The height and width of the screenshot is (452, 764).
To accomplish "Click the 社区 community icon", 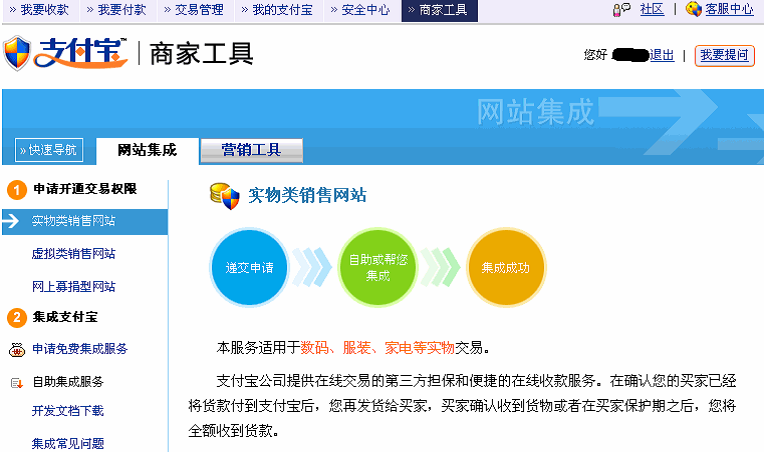I will coord(622,9).
